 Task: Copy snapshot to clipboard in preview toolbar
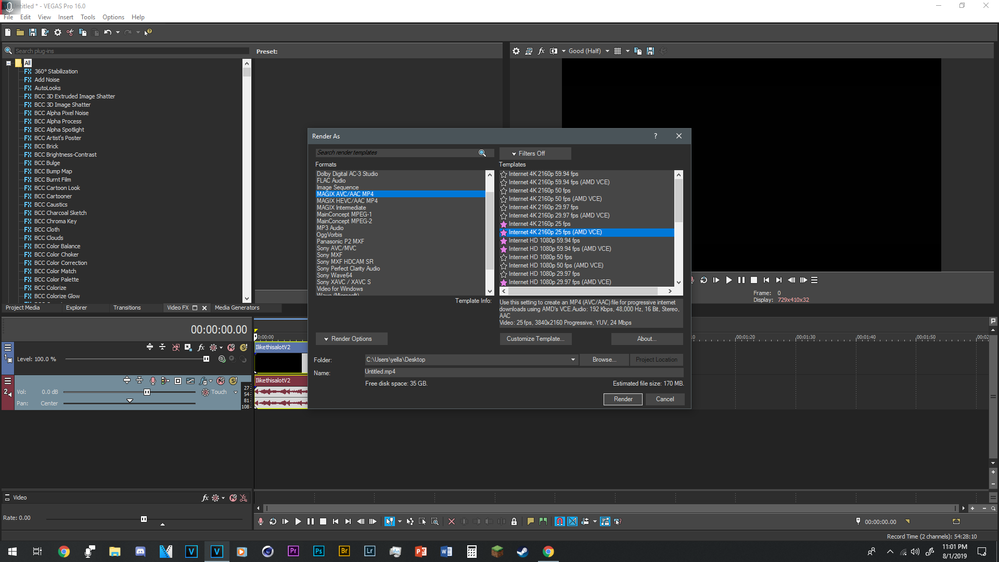[638, 51]
